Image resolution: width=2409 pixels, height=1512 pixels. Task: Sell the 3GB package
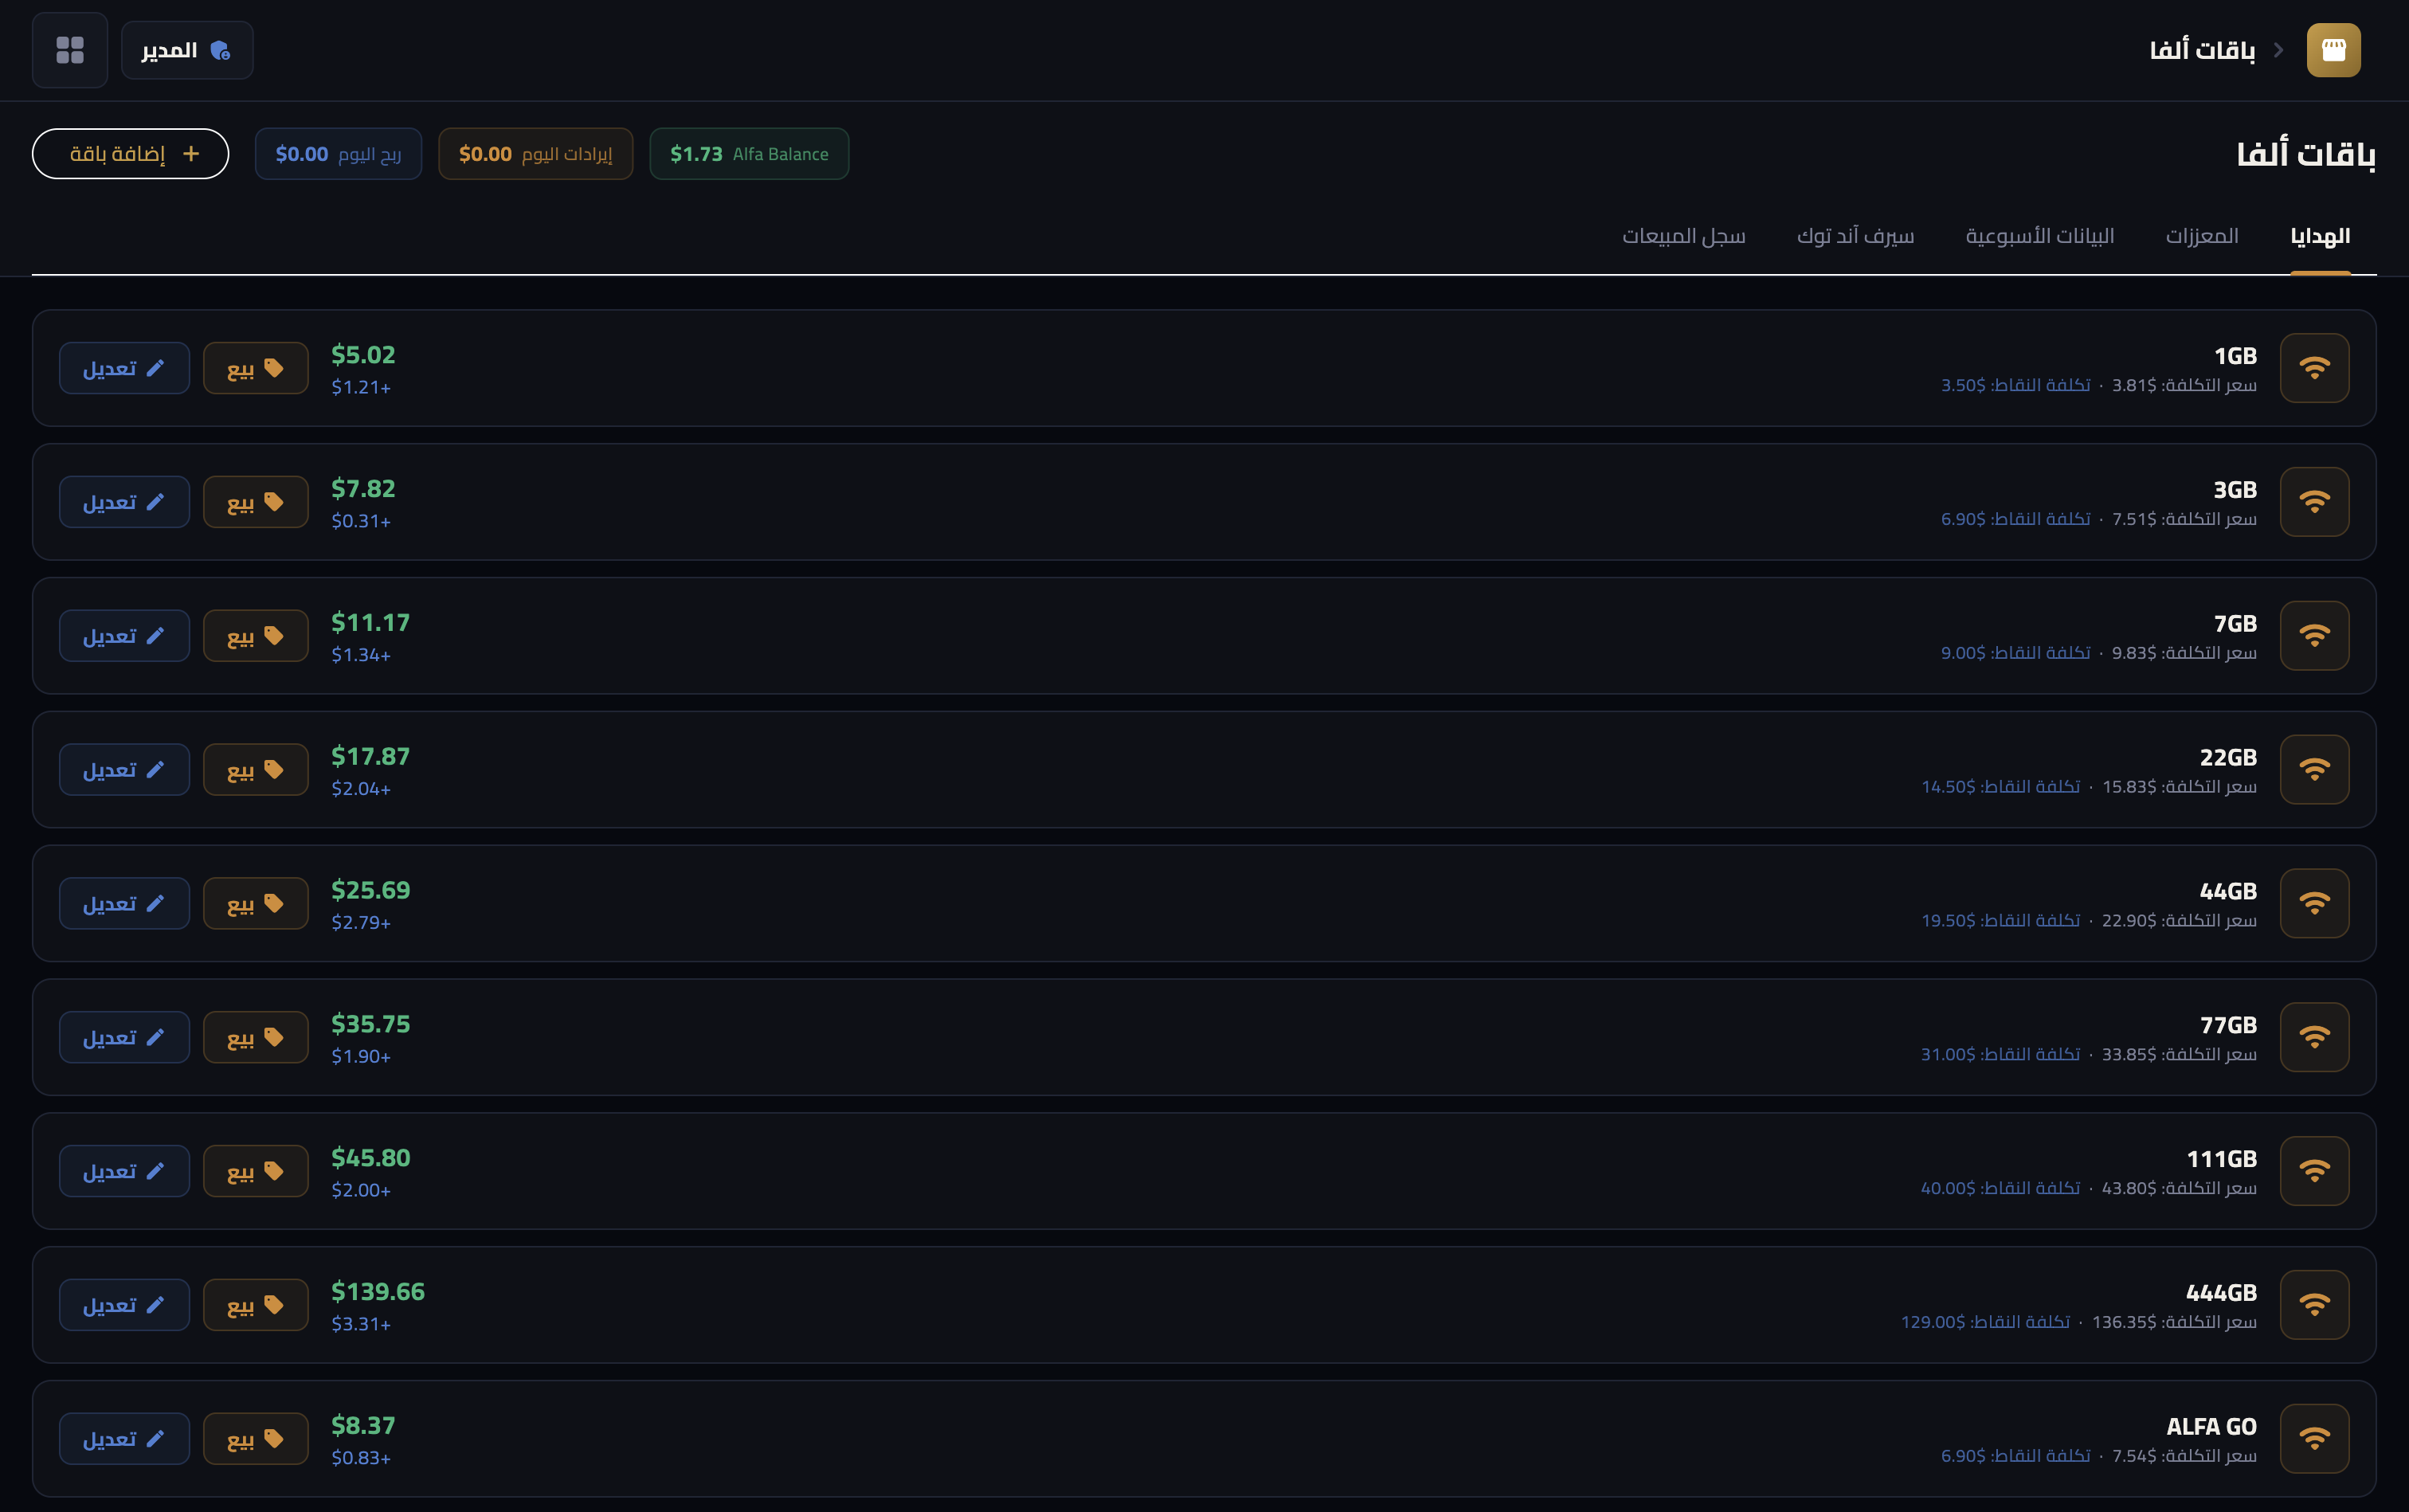(255, 502)
